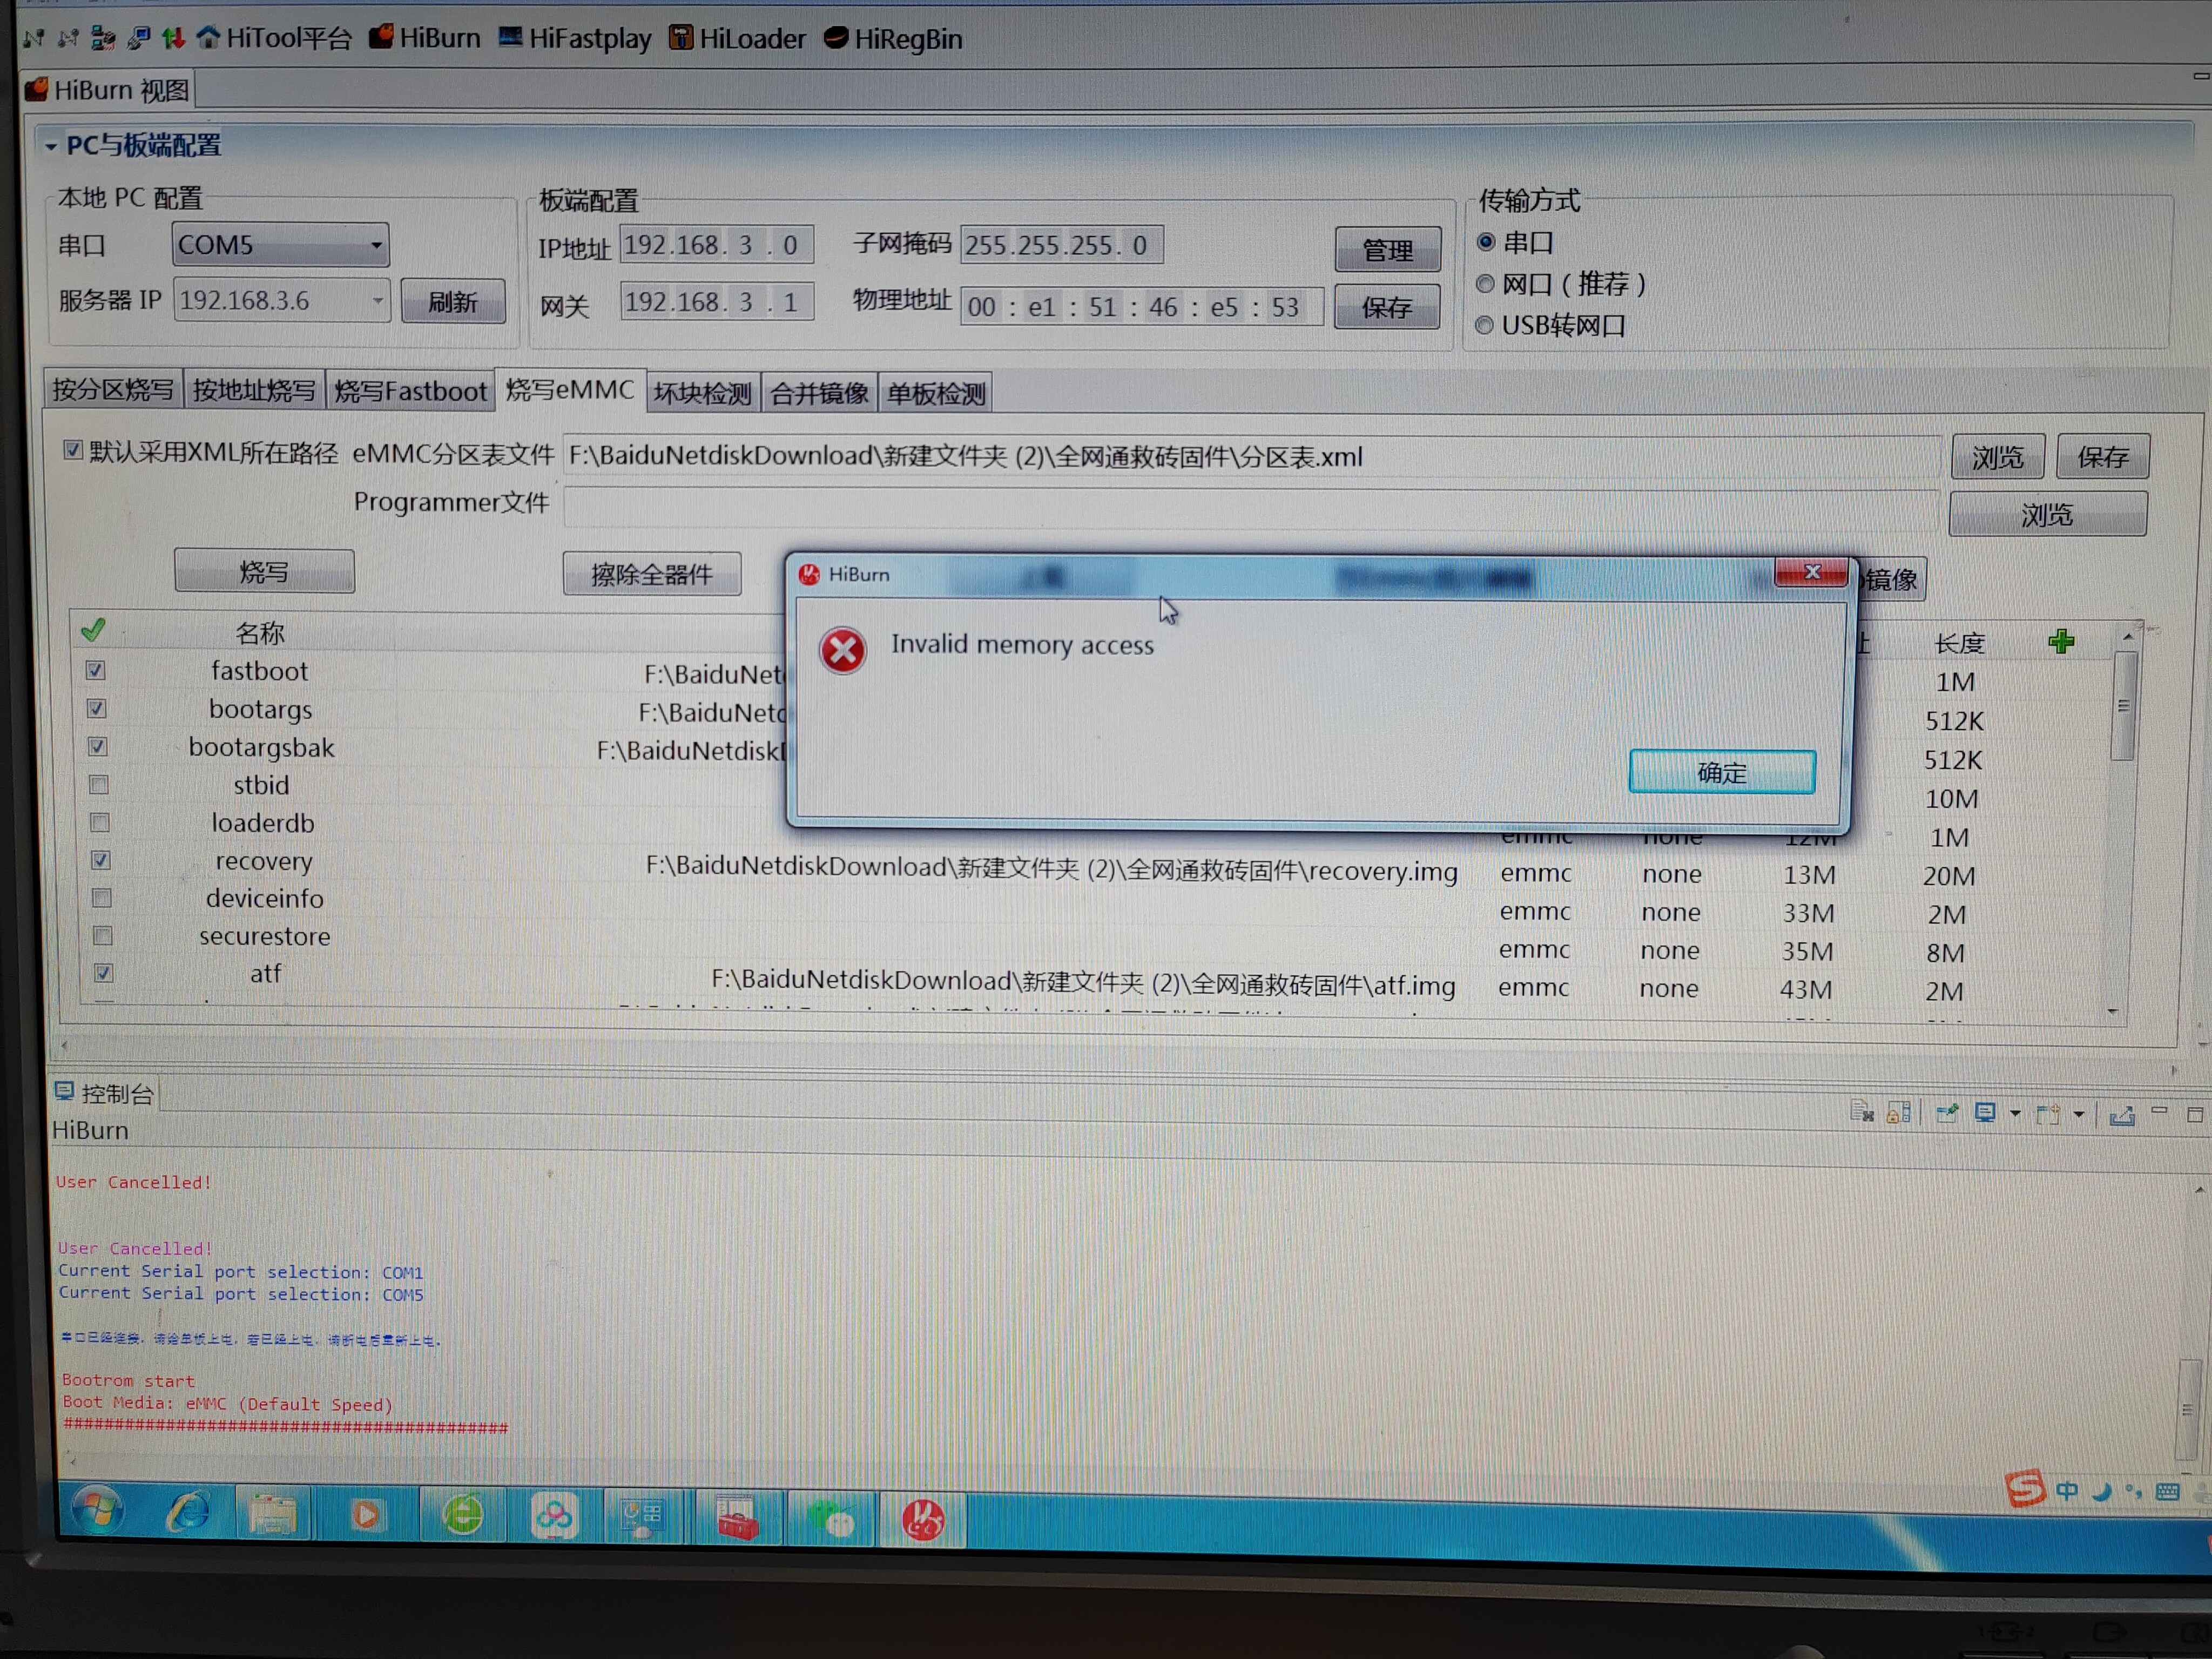Uncheck the bootargs partition checkbox
Image resolution: width=2212 pixels, height=1659 pixels.
pyautogui.click(x=96, y=709)
